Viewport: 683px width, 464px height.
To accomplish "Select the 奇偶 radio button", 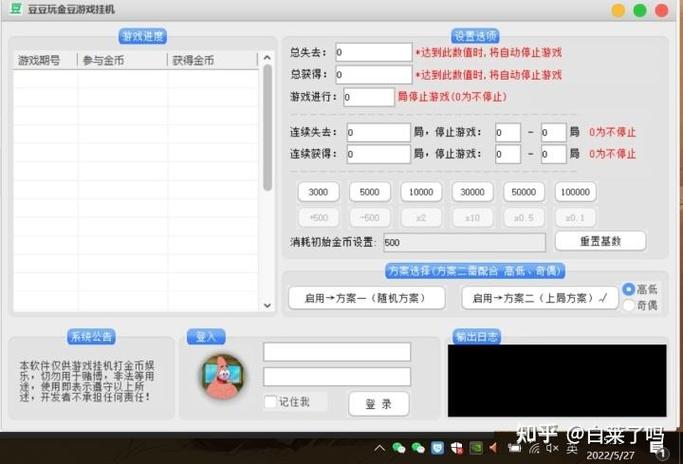I will tap(629, 305).
